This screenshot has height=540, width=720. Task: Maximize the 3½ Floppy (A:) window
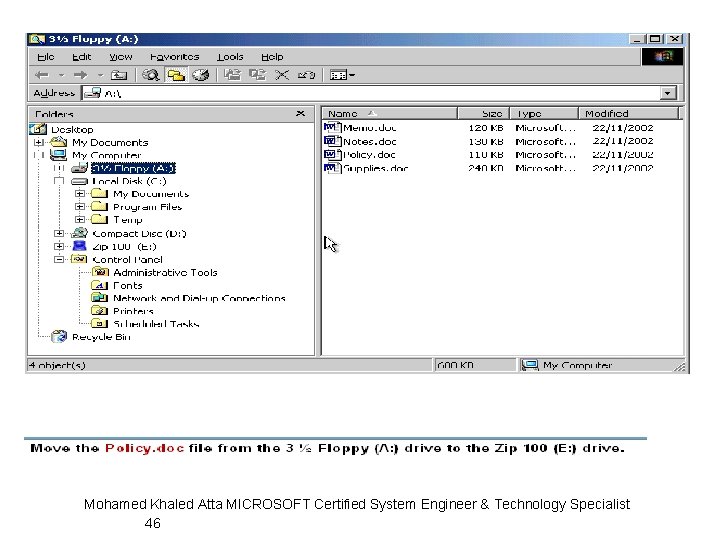tap(655, 39)
